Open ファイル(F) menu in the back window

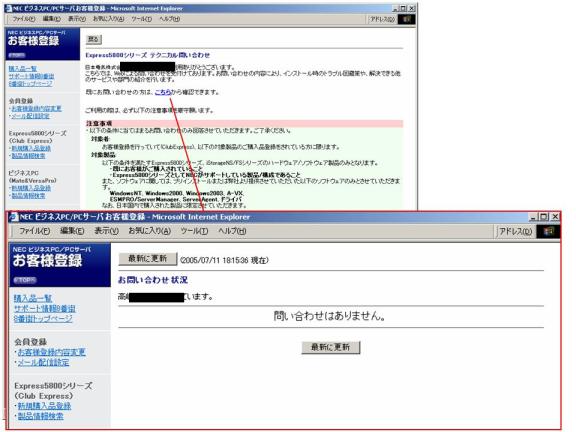(x=24, y=19)
